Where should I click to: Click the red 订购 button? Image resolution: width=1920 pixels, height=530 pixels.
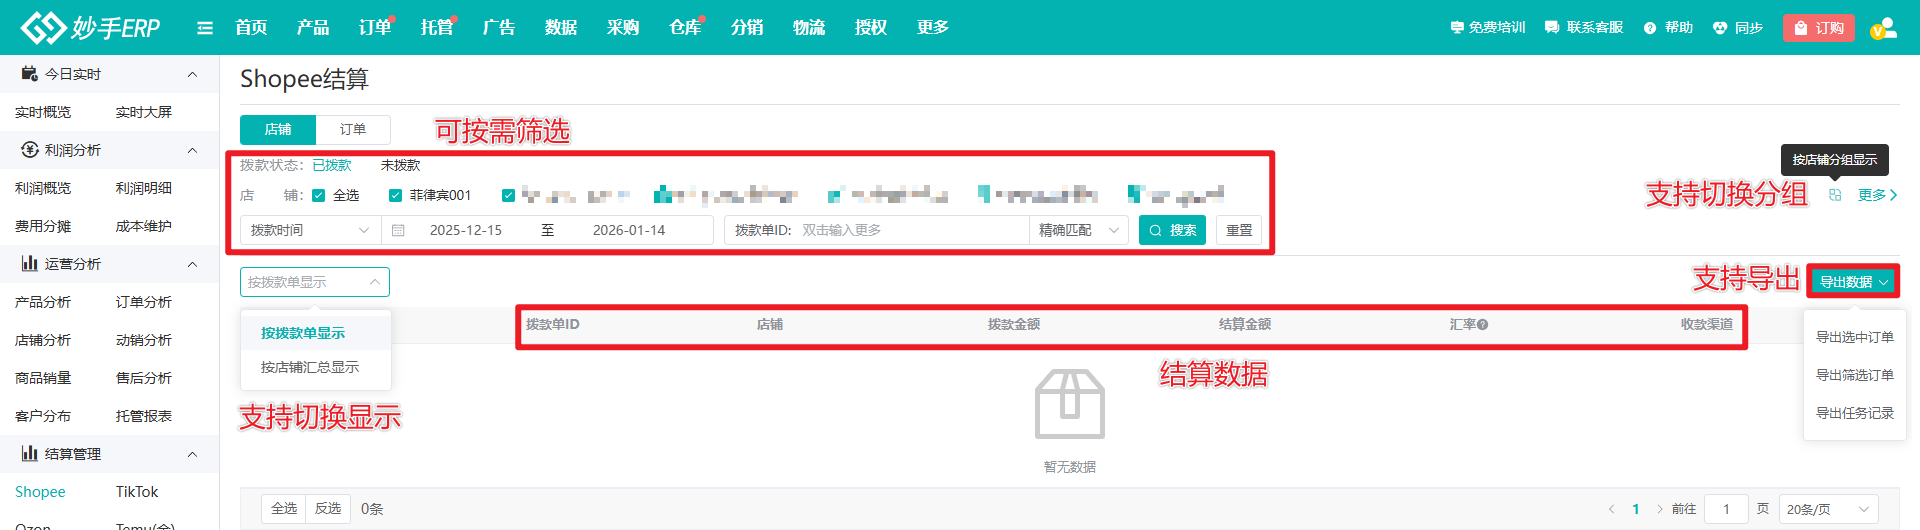pos(1819,28)
